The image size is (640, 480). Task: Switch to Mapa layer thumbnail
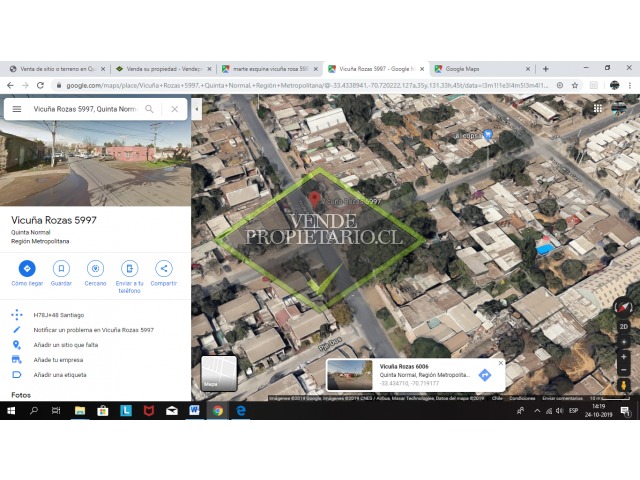tap(219, 372)
